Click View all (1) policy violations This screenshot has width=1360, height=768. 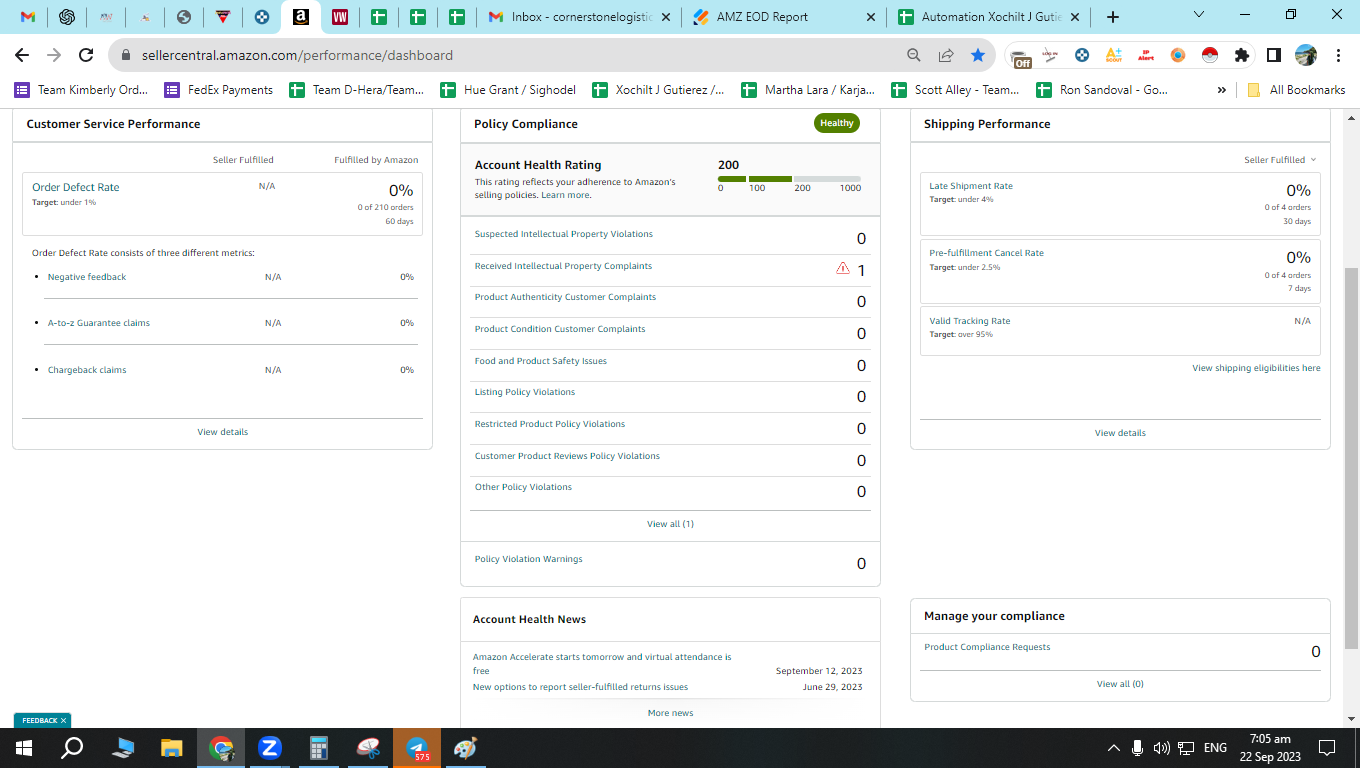670,524
